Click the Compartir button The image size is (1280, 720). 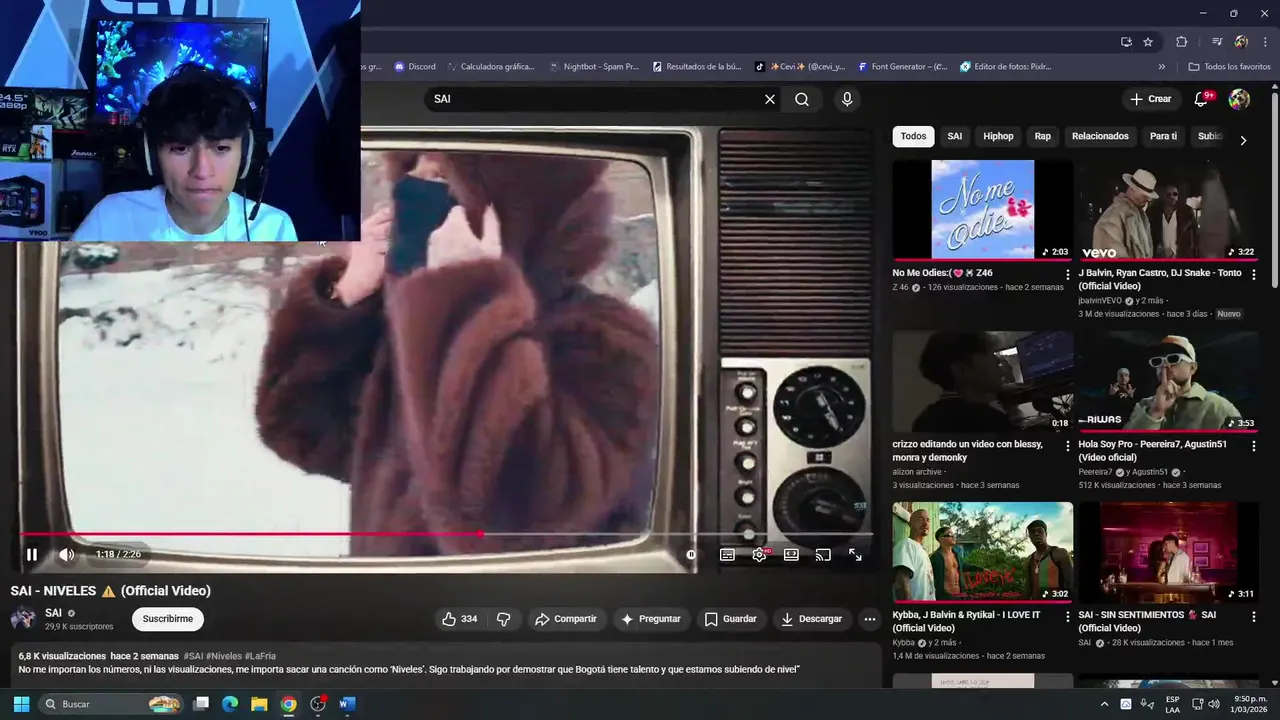pyautogui.click(x=566, y=619)
